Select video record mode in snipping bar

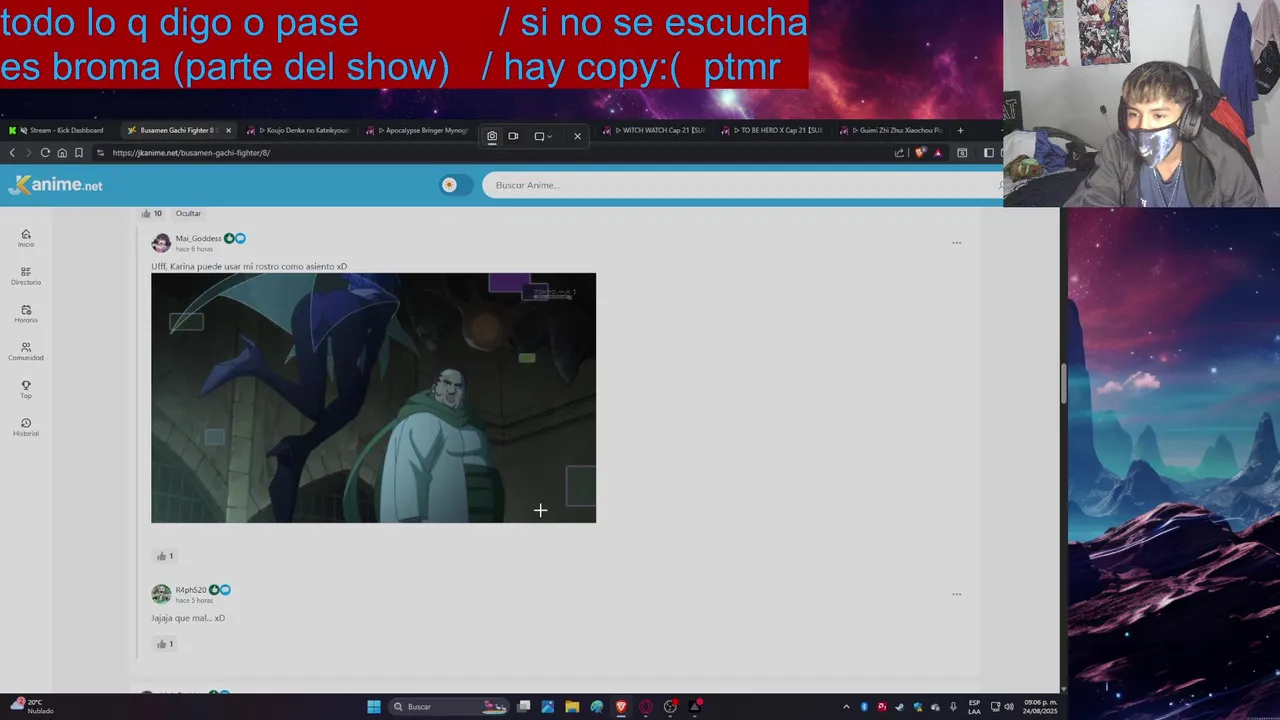(x=513, y=136)
